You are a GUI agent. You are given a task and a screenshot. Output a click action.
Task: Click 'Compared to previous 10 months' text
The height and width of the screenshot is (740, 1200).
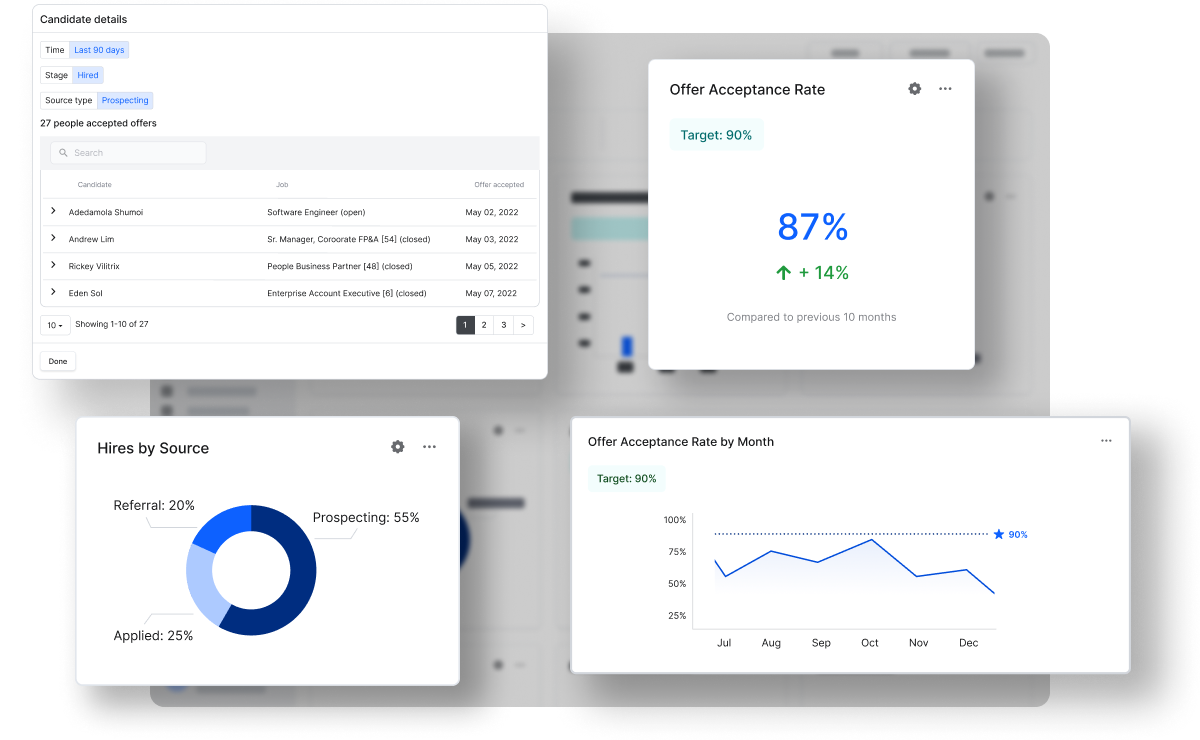pyautogui.click(x=811, y=317)
